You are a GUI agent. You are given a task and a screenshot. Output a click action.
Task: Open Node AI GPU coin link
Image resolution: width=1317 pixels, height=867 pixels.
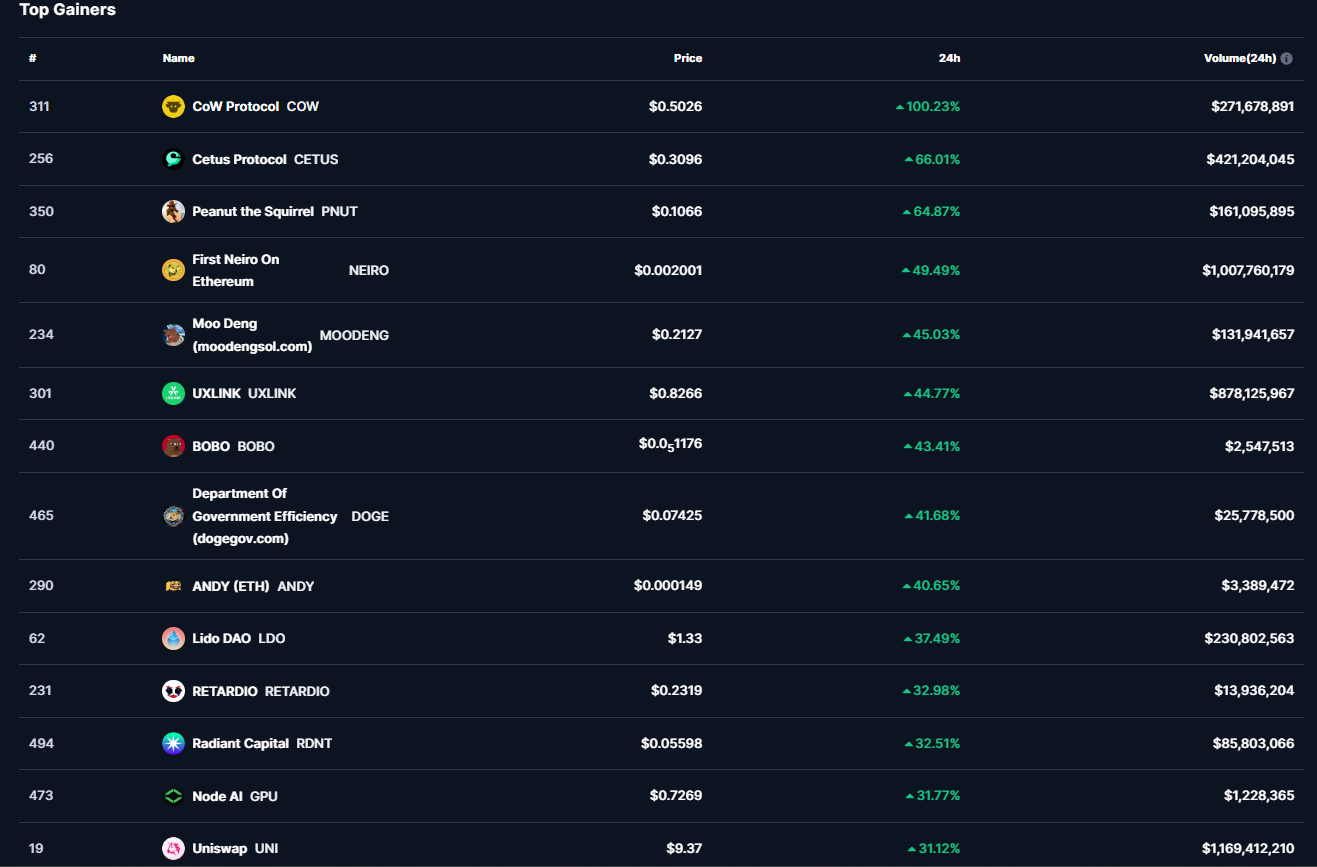pos(217,797)
